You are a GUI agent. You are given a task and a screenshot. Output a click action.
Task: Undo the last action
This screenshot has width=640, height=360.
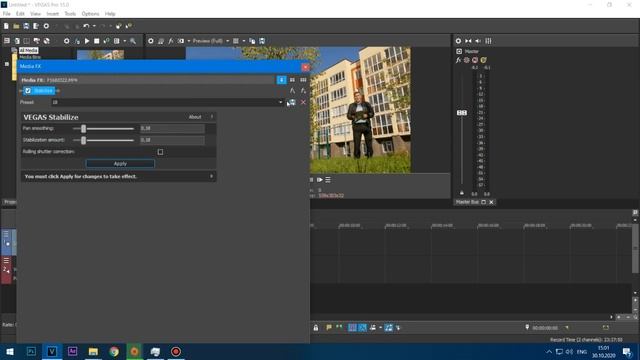pos(86,26)
